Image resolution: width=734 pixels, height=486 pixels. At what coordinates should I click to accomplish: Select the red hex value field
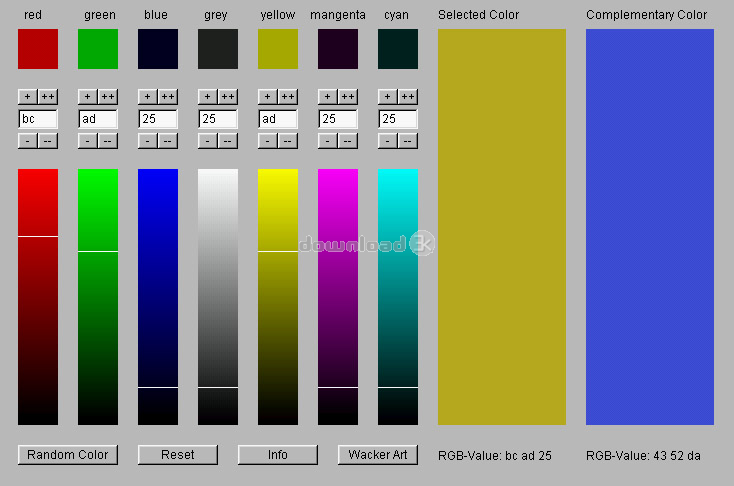(38, 119)
